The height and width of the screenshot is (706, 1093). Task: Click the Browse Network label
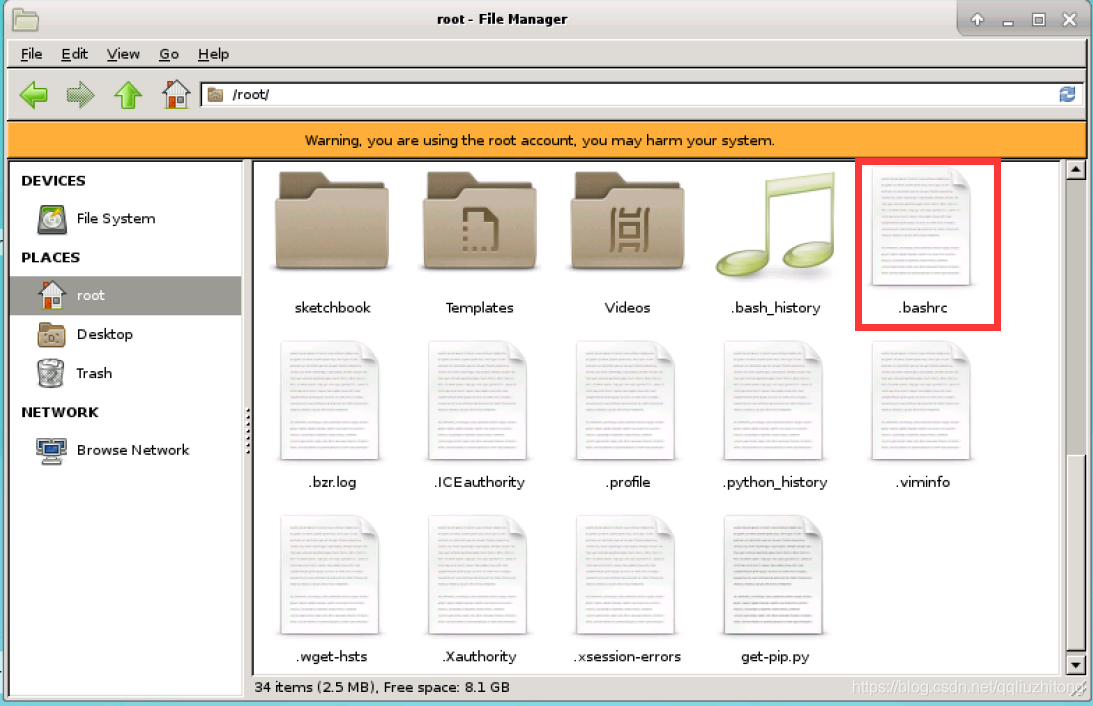click(132, 450)
